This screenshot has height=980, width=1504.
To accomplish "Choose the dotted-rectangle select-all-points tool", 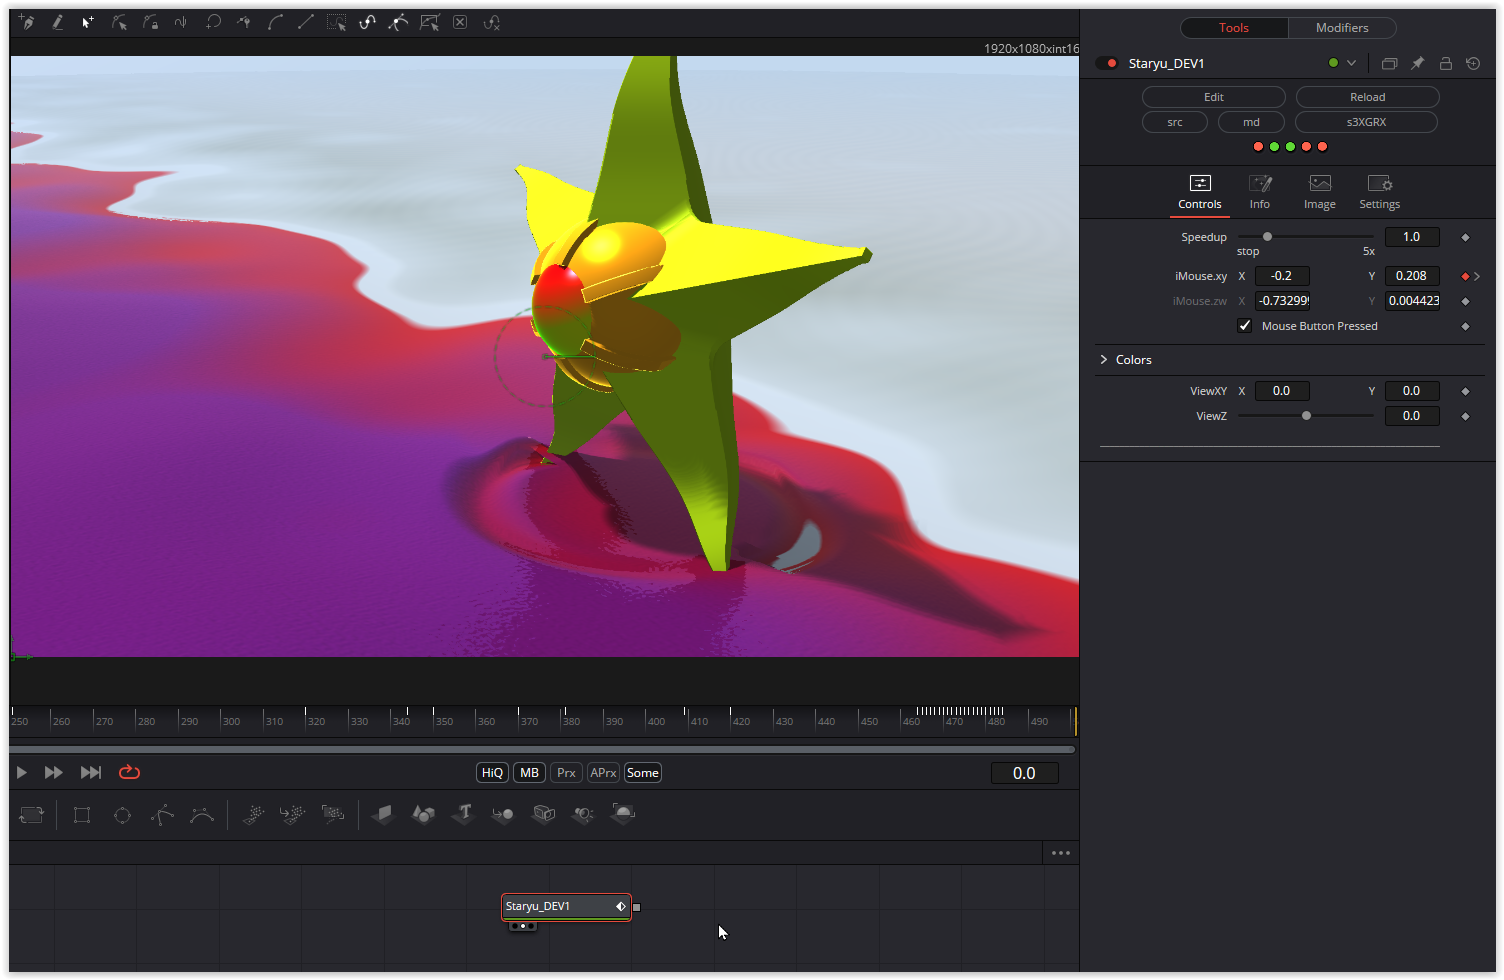I will [337, 22].
